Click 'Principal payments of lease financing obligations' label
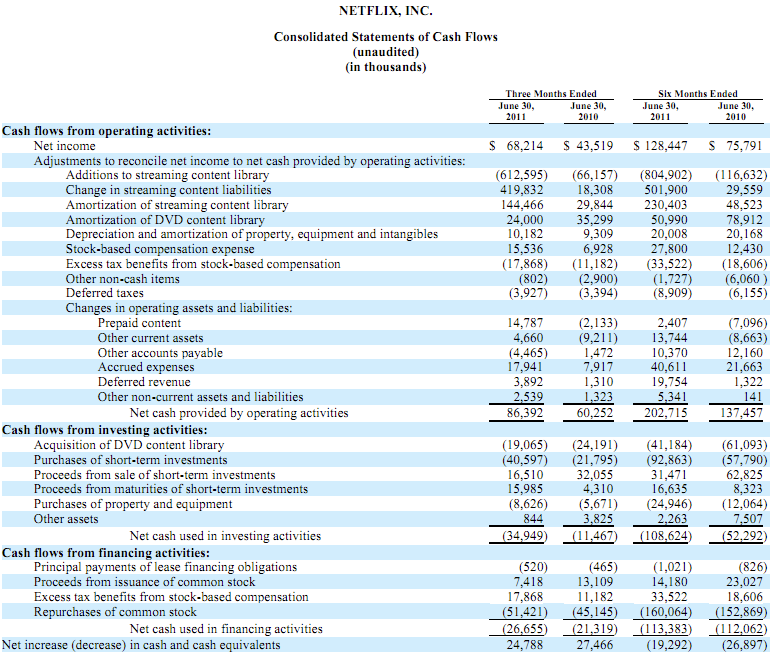This screenshot has width=776, height=652. tap(165, 567)
